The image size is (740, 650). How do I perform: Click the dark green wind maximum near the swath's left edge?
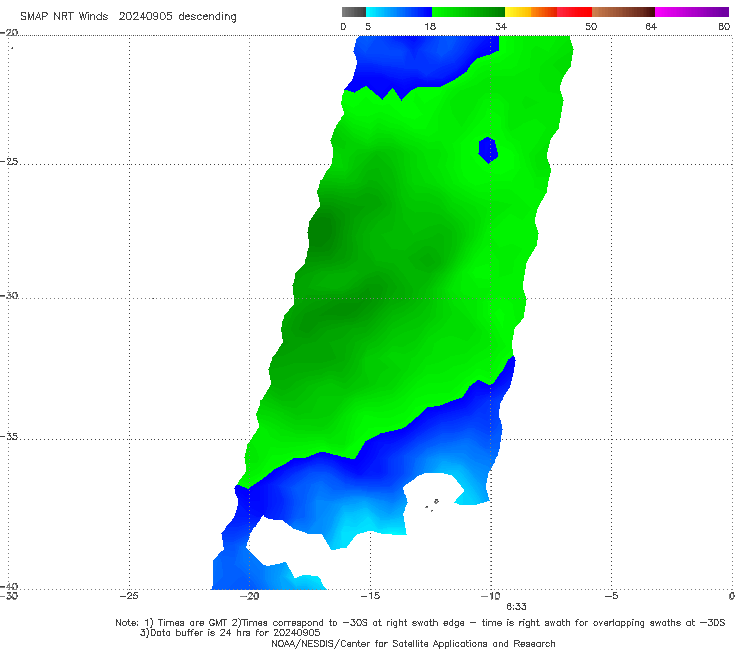click(x=322, y=231)
